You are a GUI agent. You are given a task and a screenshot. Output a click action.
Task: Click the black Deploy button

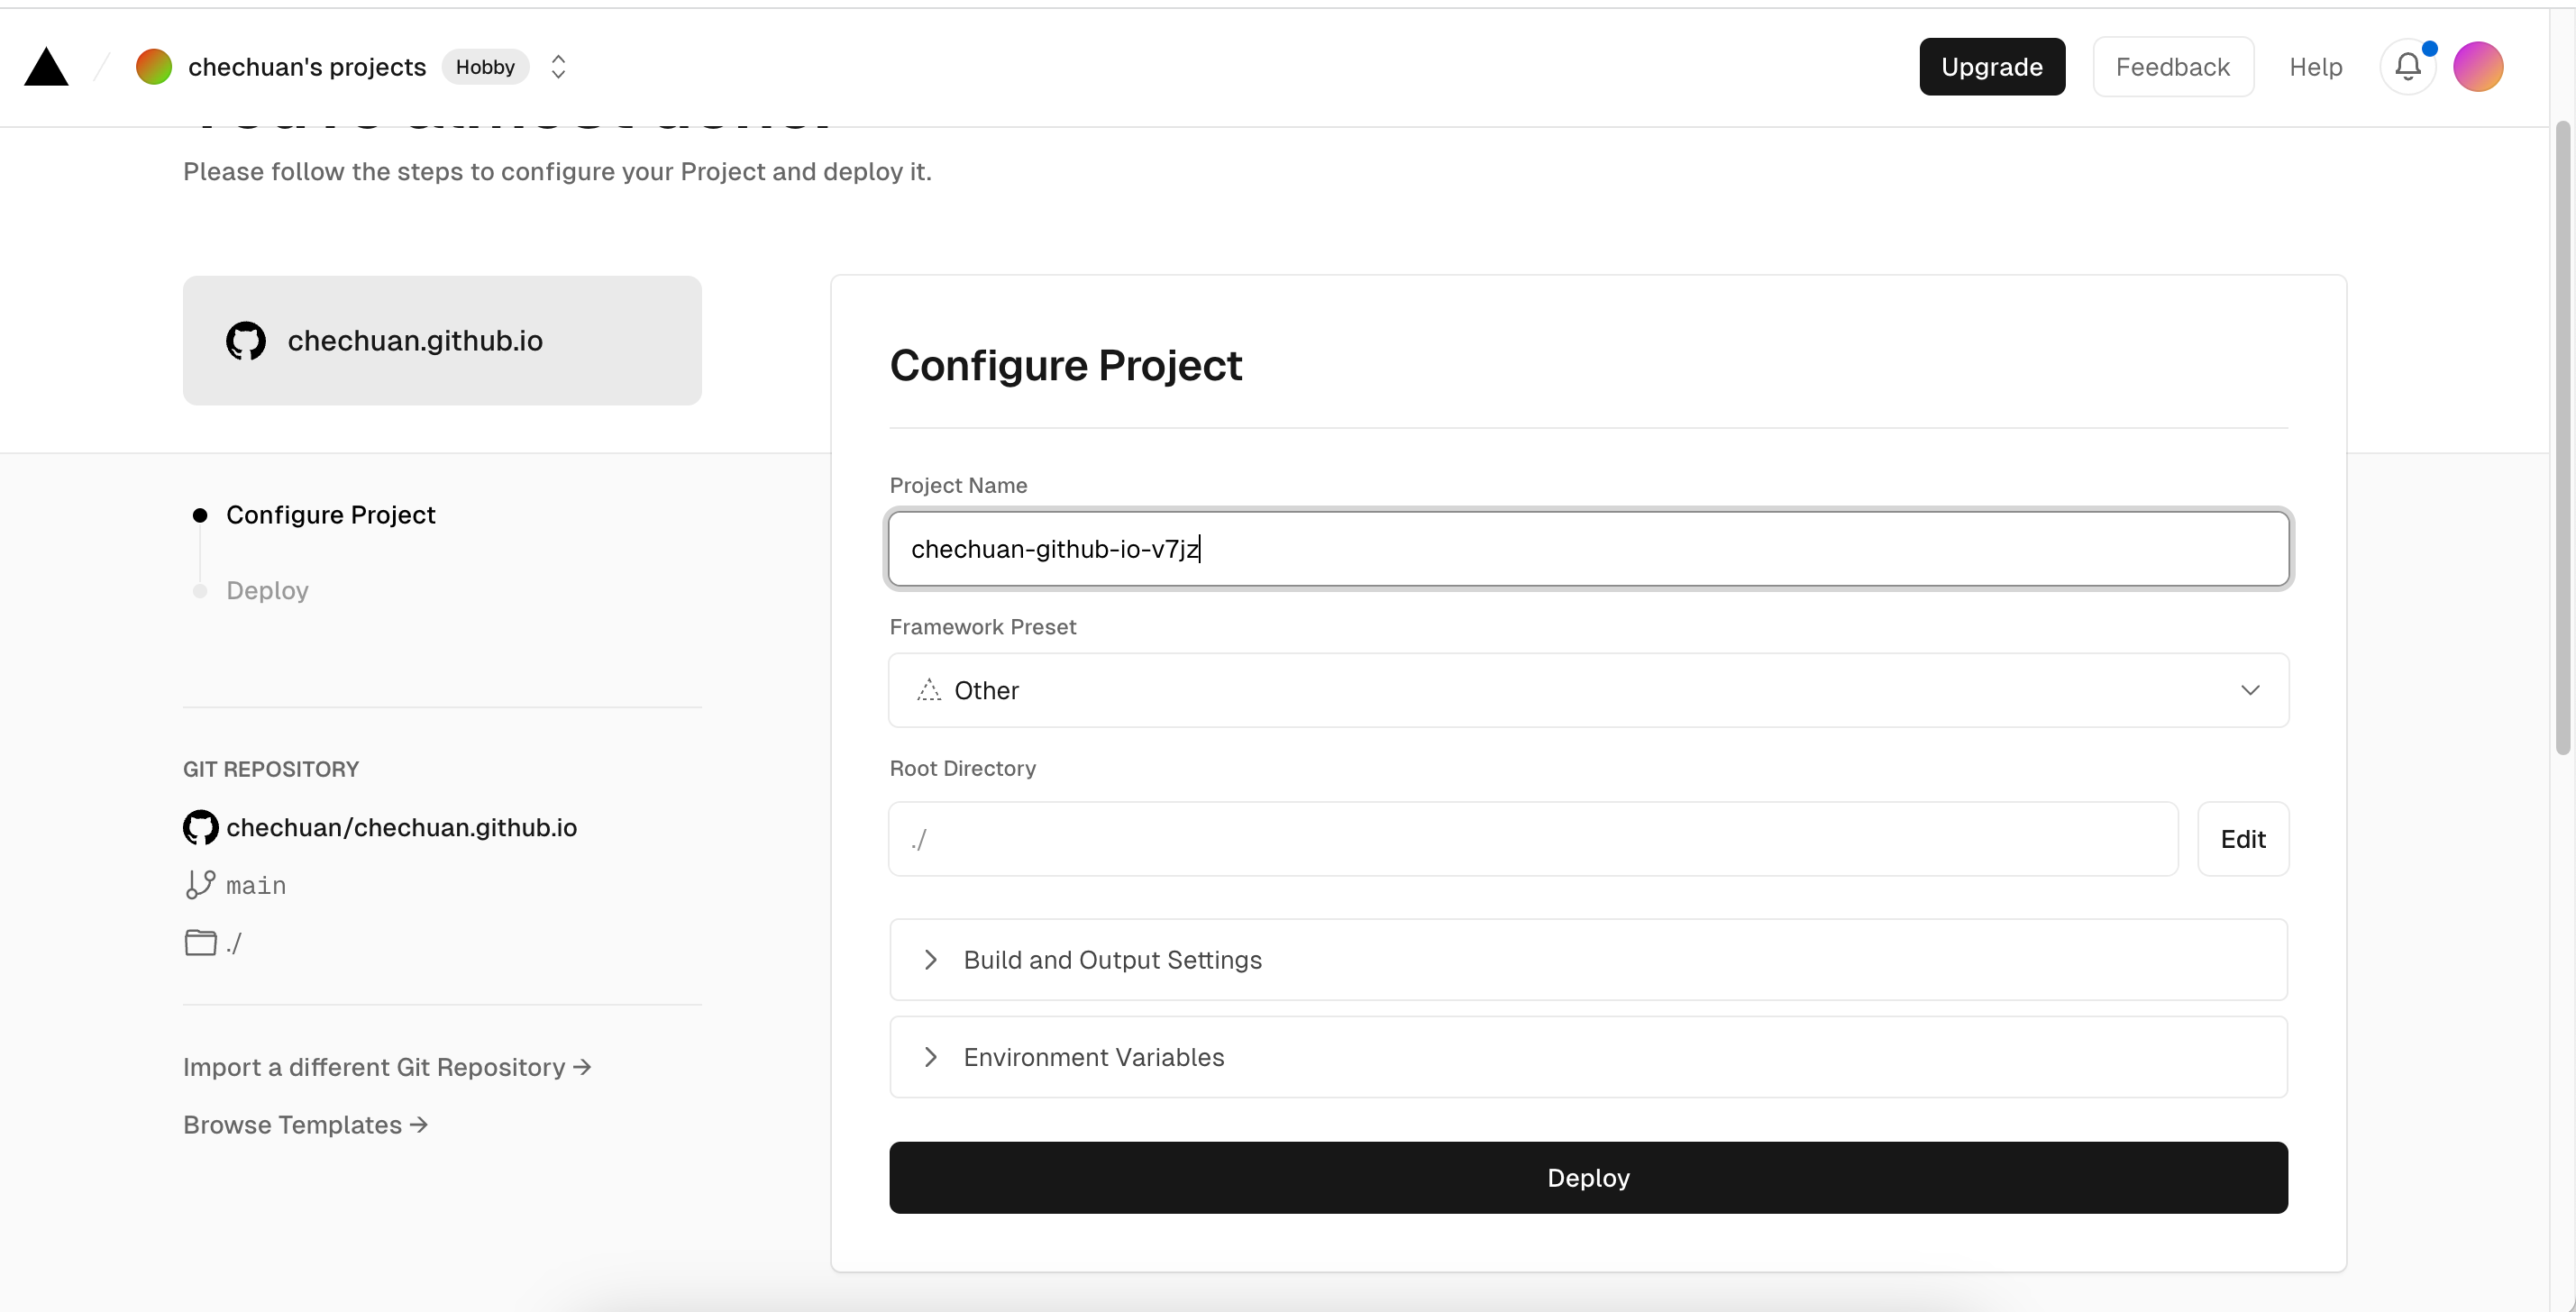(1588, 1177)
